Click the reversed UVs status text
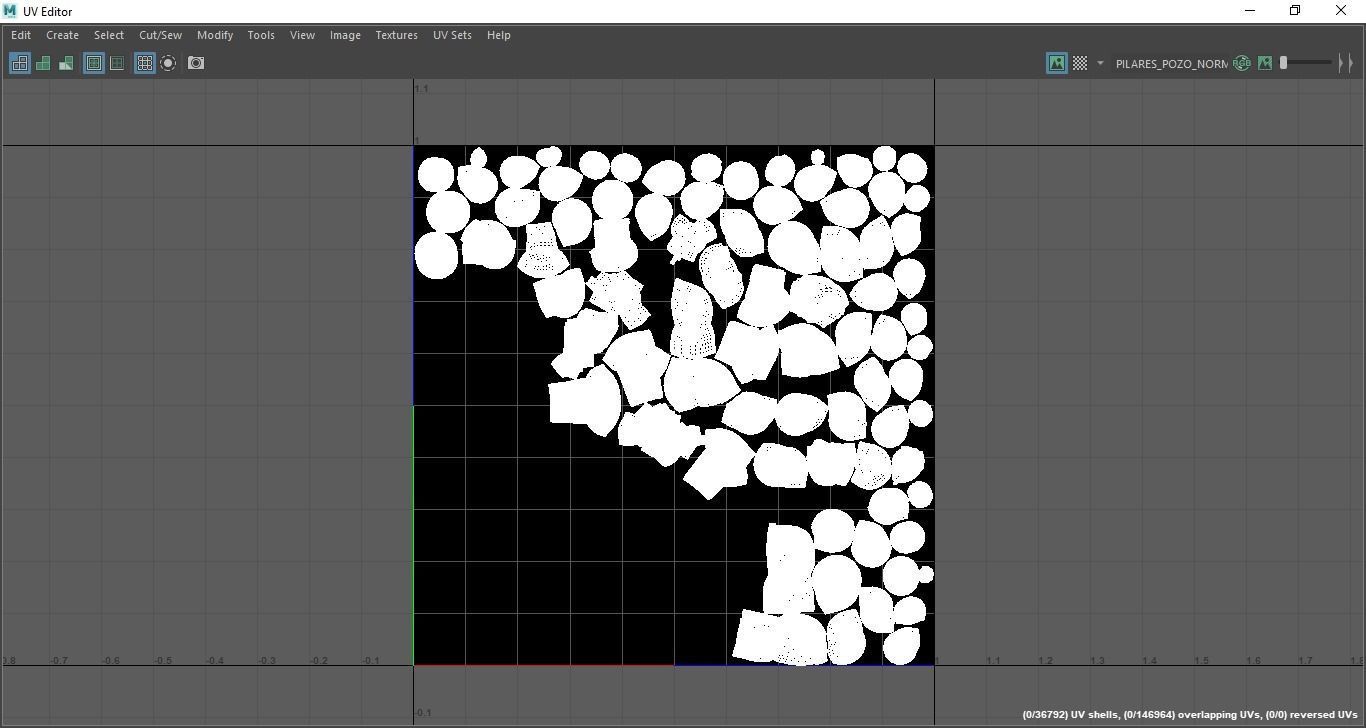Viewport: 1366px width, 728px height. pos(1311,715)
